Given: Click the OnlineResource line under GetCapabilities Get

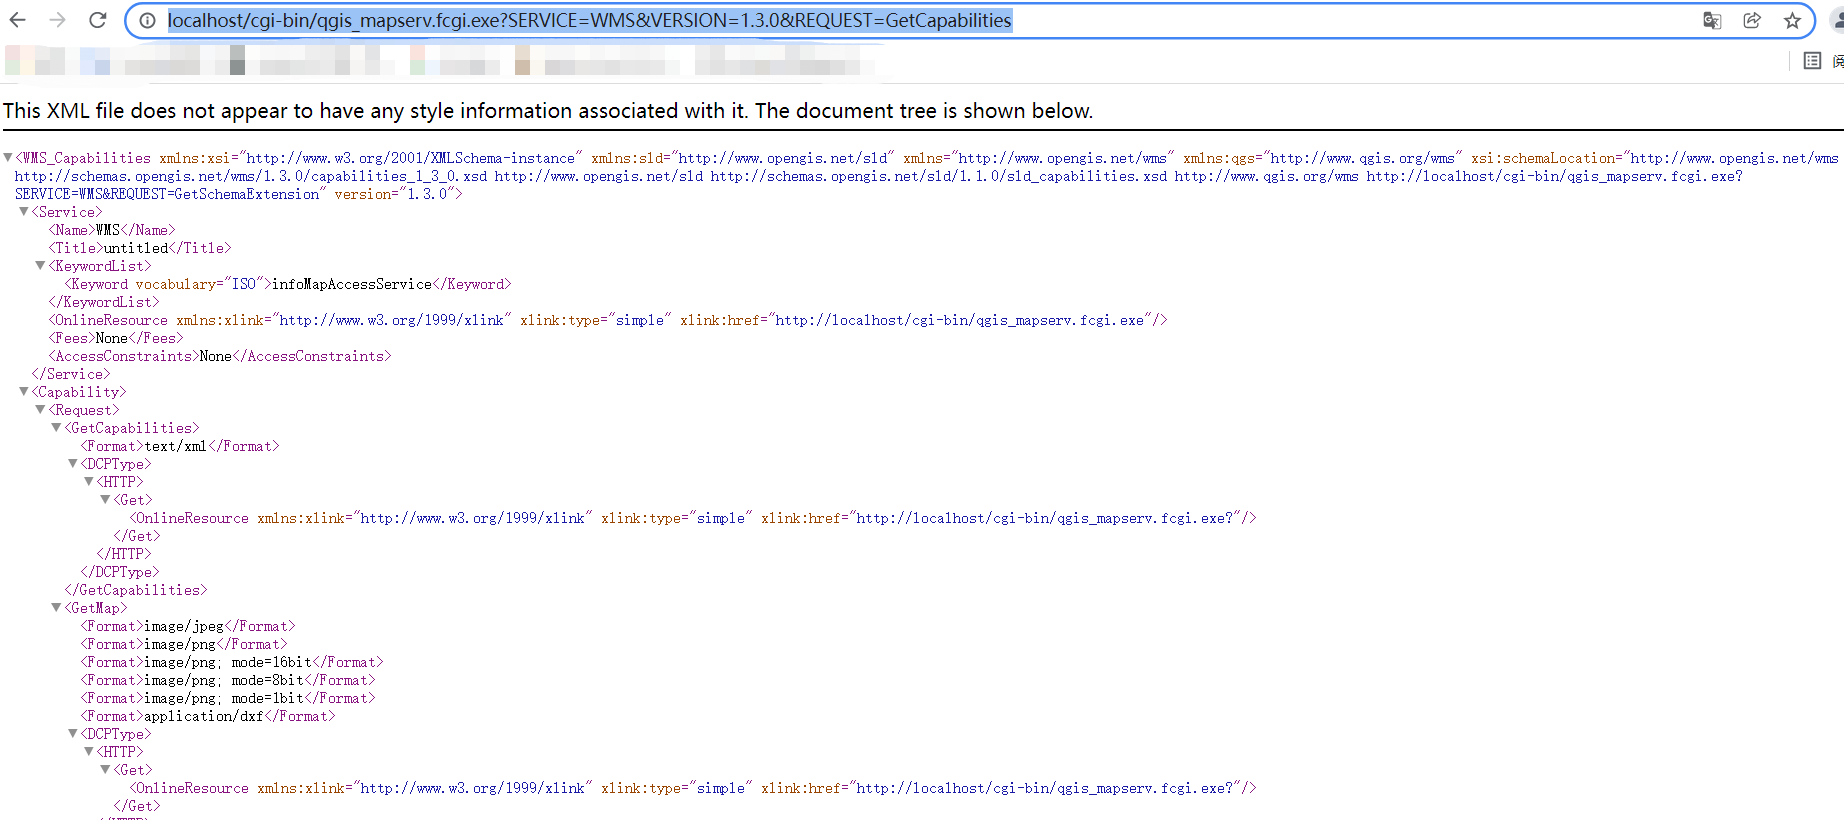Looking at the screenshot, I should pos(693,518).
